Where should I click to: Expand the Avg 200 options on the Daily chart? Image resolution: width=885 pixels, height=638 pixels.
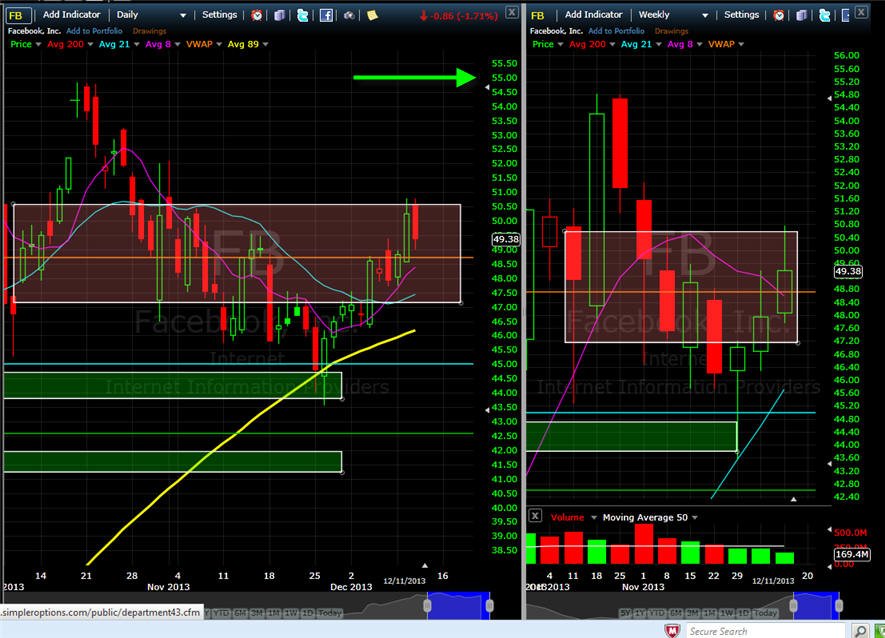[90, 44]
